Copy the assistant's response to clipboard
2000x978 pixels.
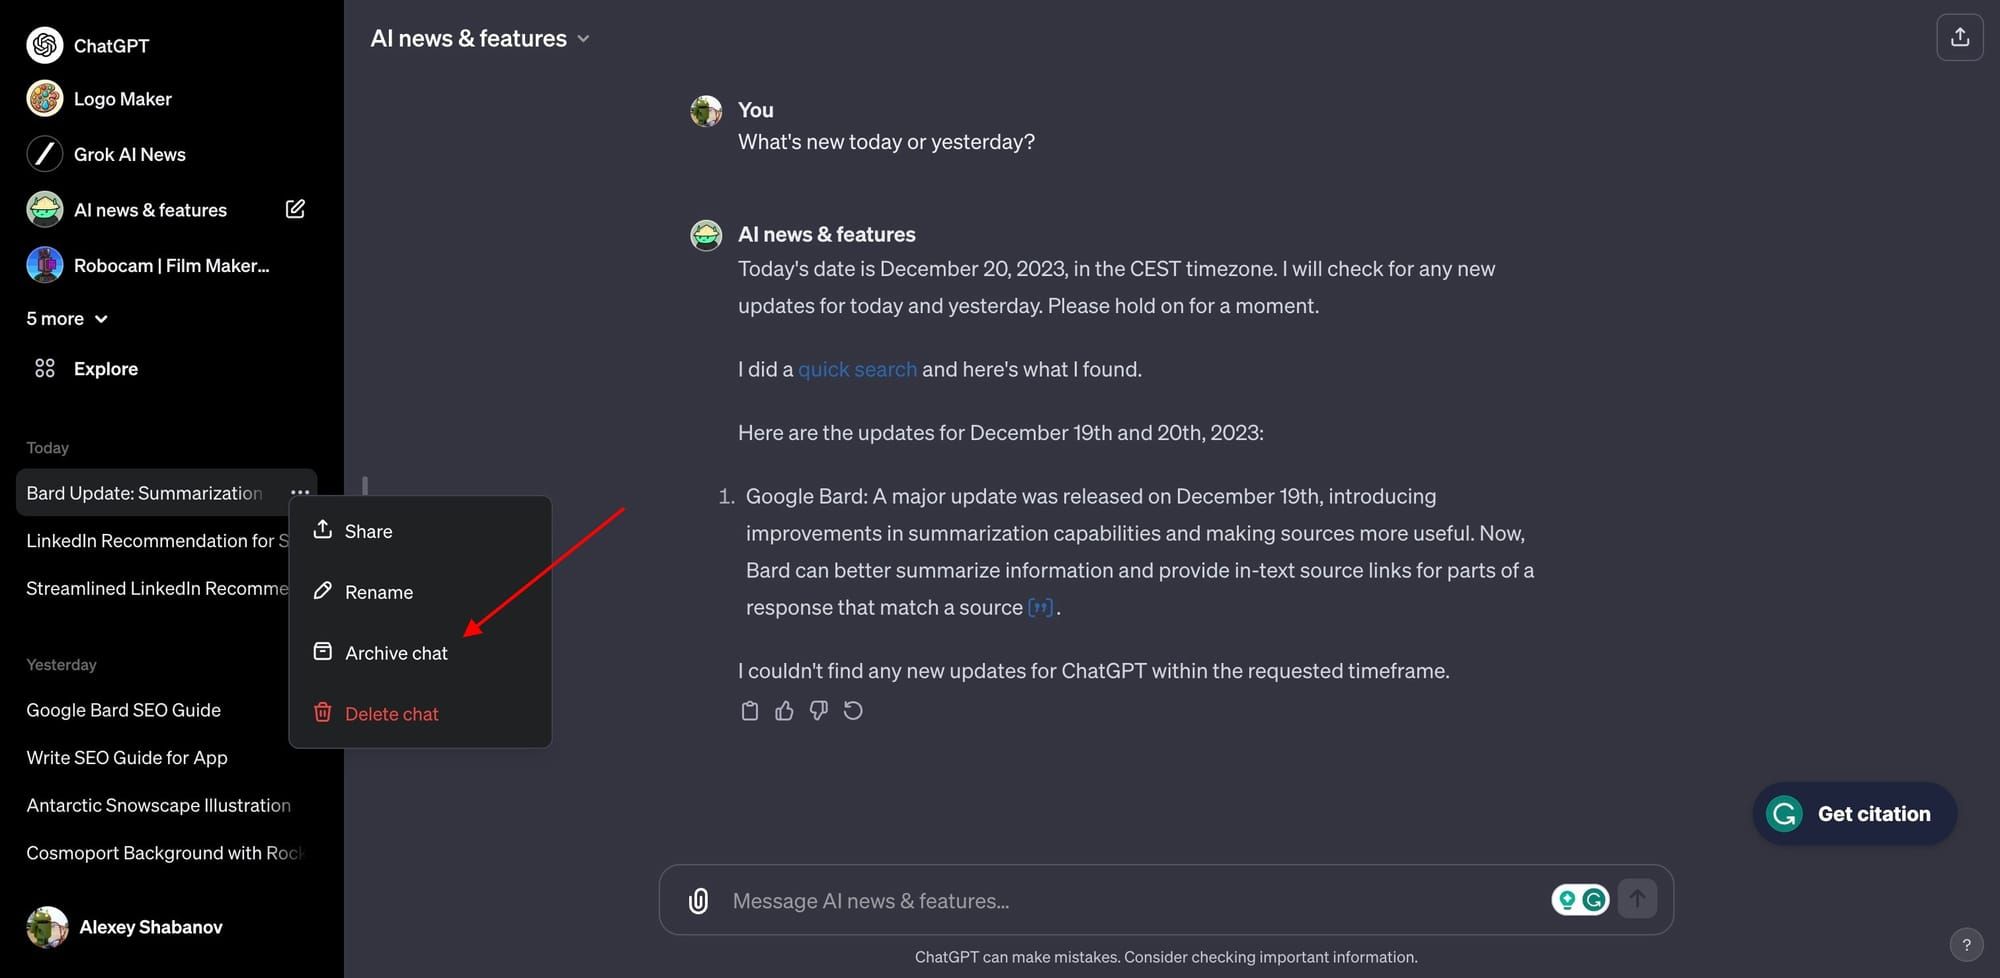[x=750, y=710]
